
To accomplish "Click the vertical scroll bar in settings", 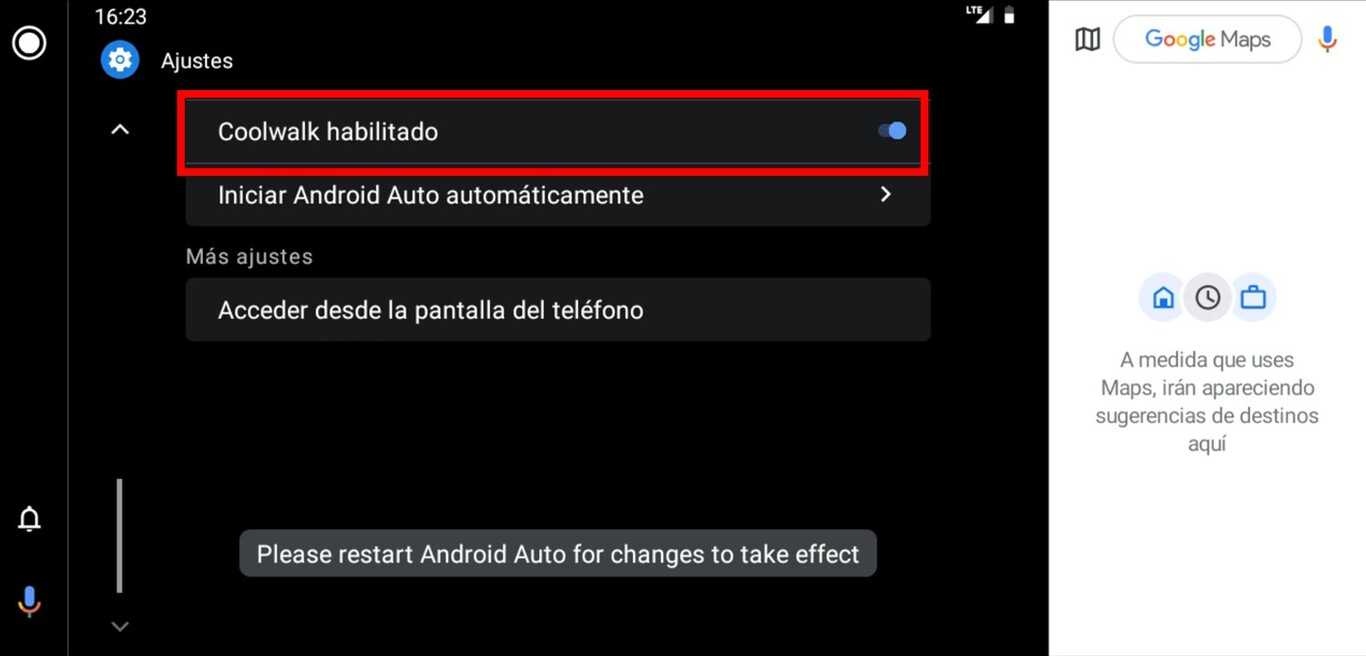I will pyautogui.click(x=120, y=536).
